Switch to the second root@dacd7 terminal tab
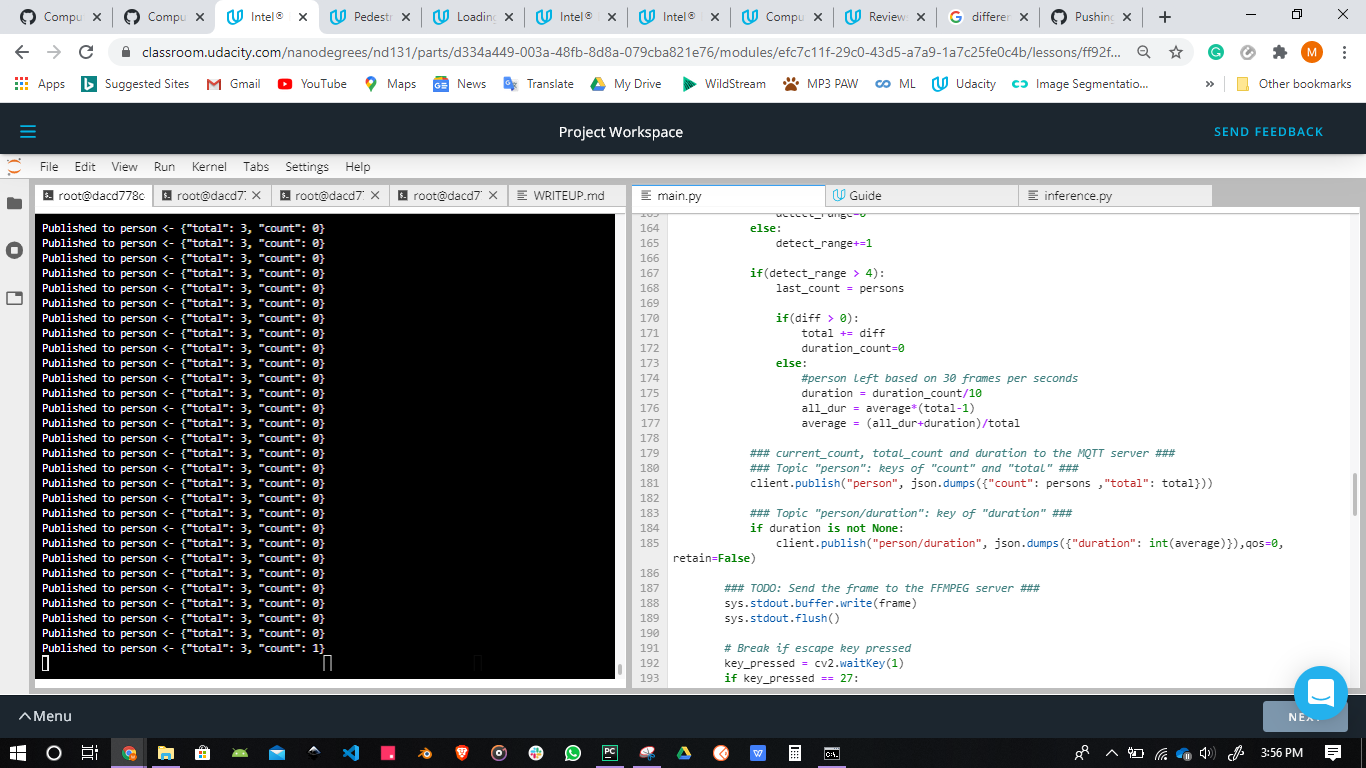The width and height of the screenshot is (1366, 768). coord(211,196)
